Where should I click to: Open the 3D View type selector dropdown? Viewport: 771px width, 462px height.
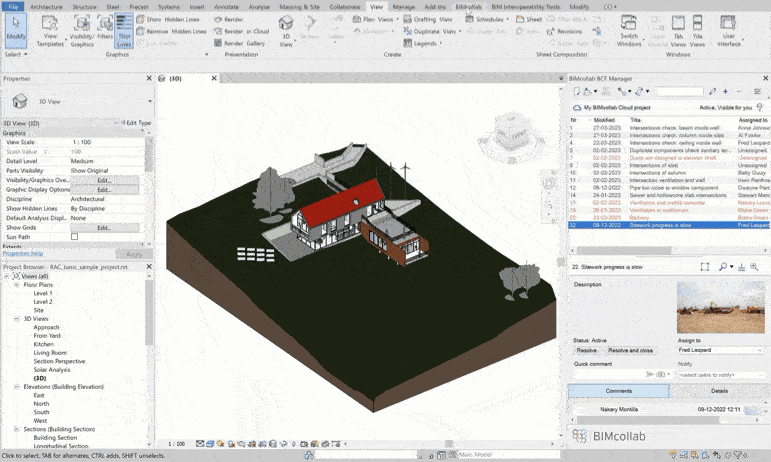[150, 101]
